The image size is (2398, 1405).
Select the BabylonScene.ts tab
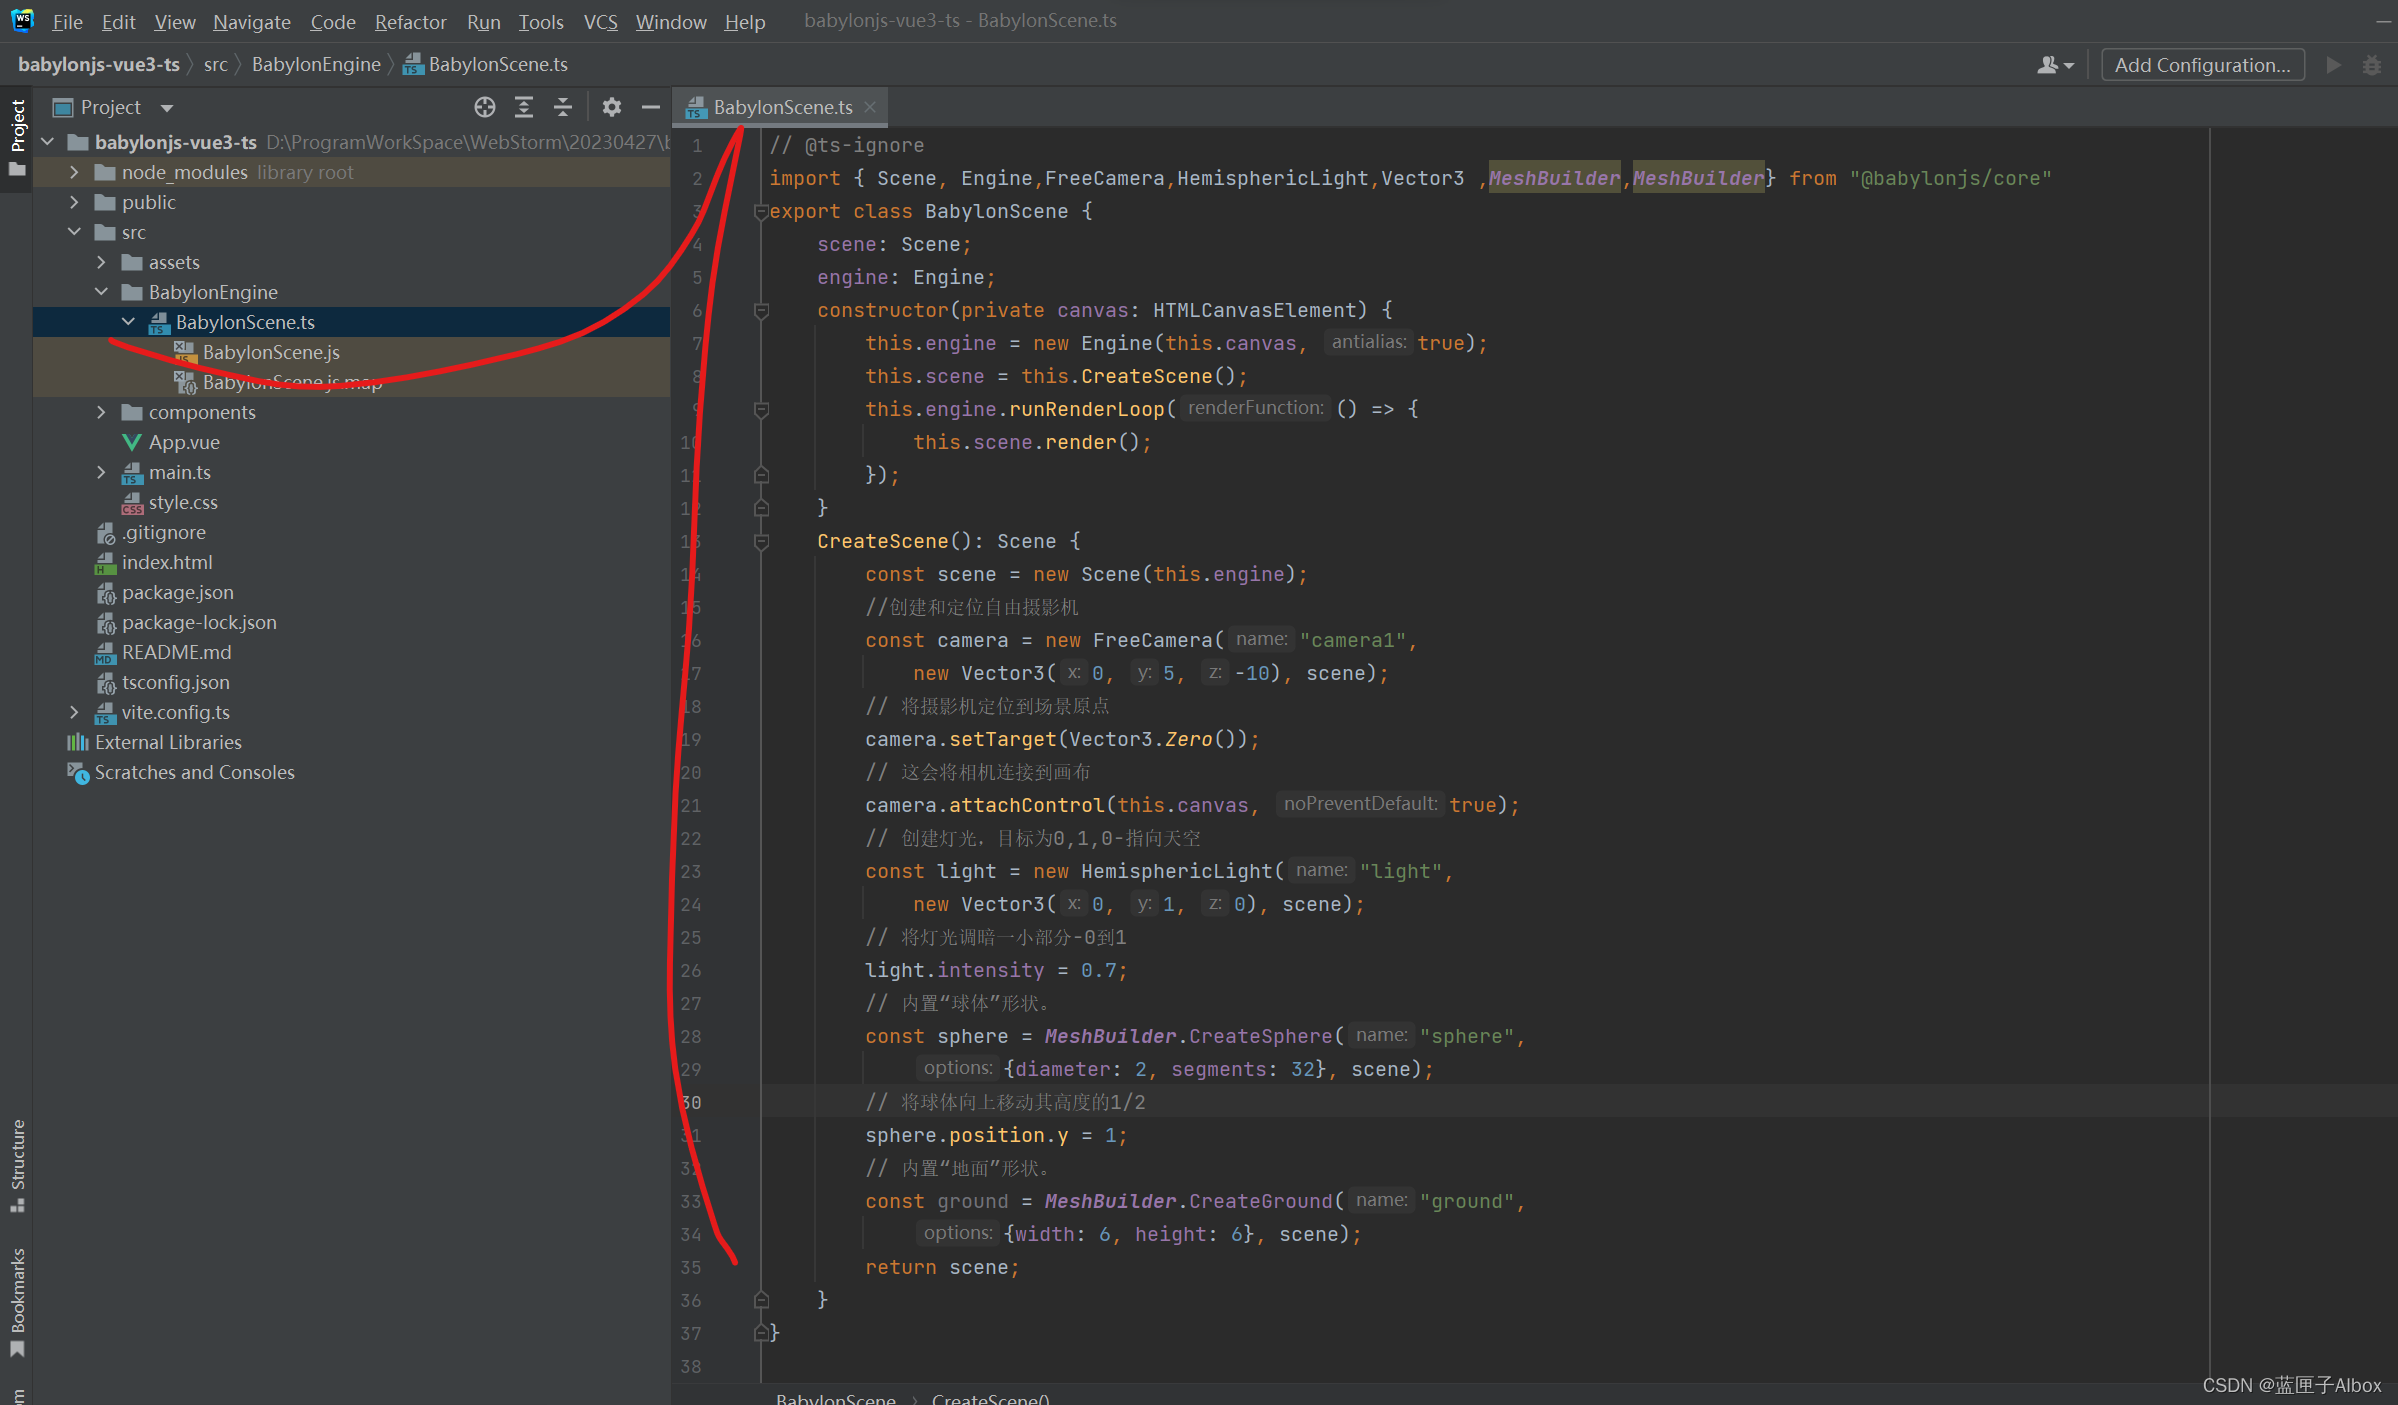click(x=779, y=105)
